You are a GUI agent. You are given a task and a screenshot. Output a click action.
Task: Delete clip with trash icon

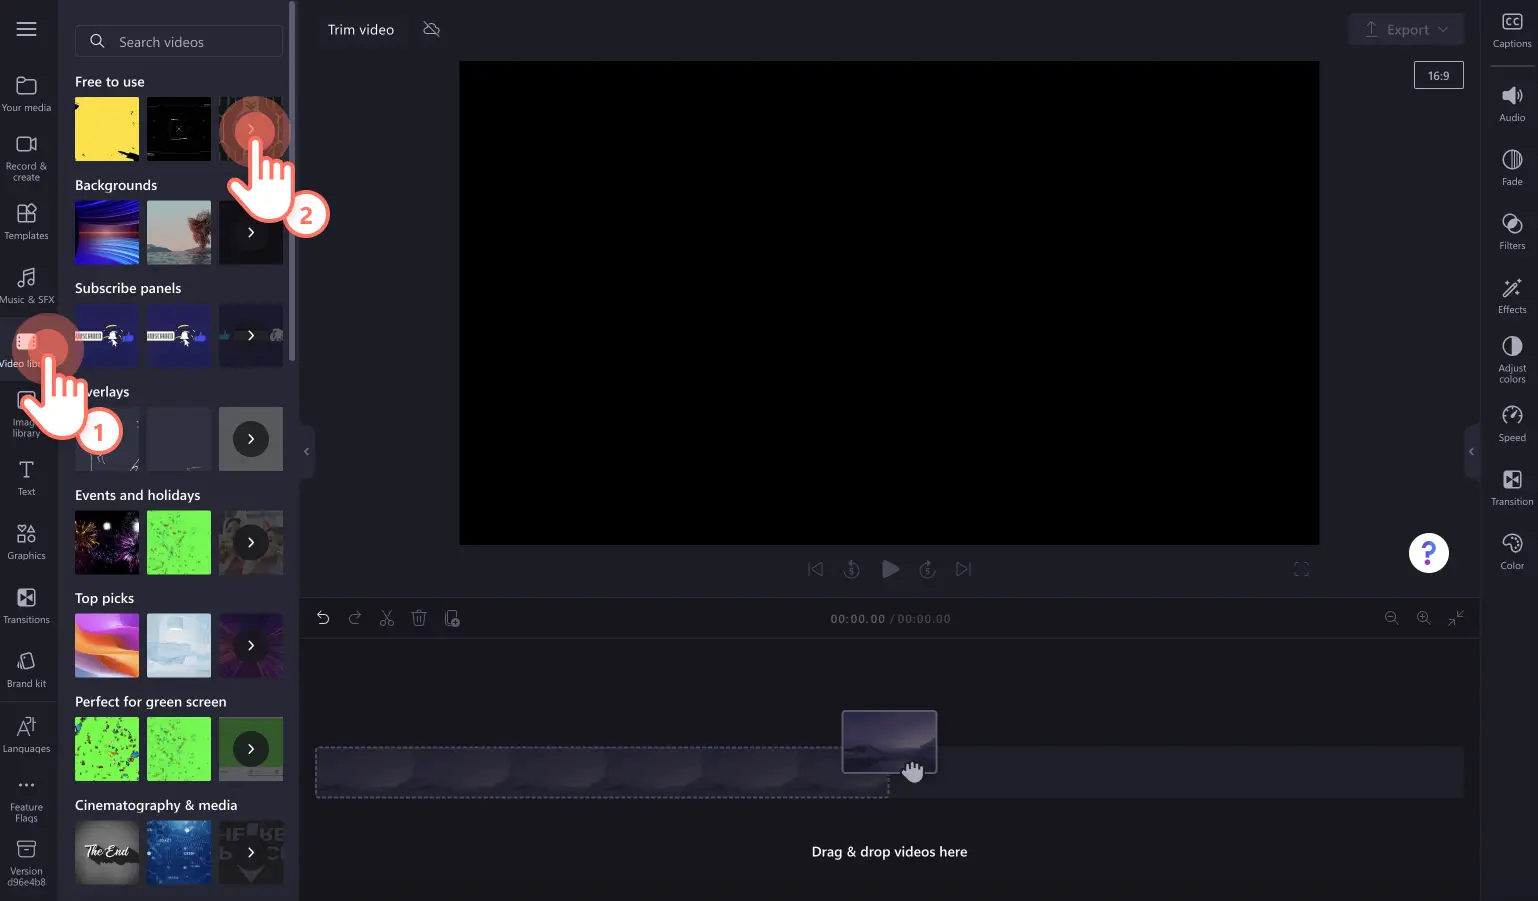pos(419,619)
